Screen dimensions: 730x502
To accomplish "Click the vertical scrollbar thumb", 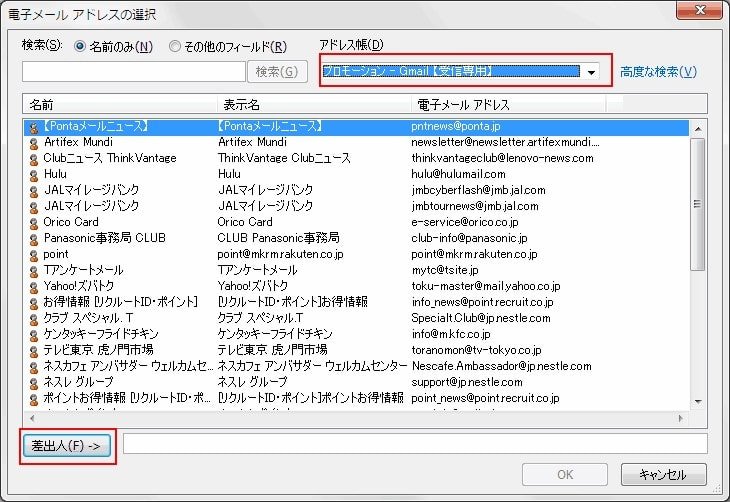I will 698,204.
